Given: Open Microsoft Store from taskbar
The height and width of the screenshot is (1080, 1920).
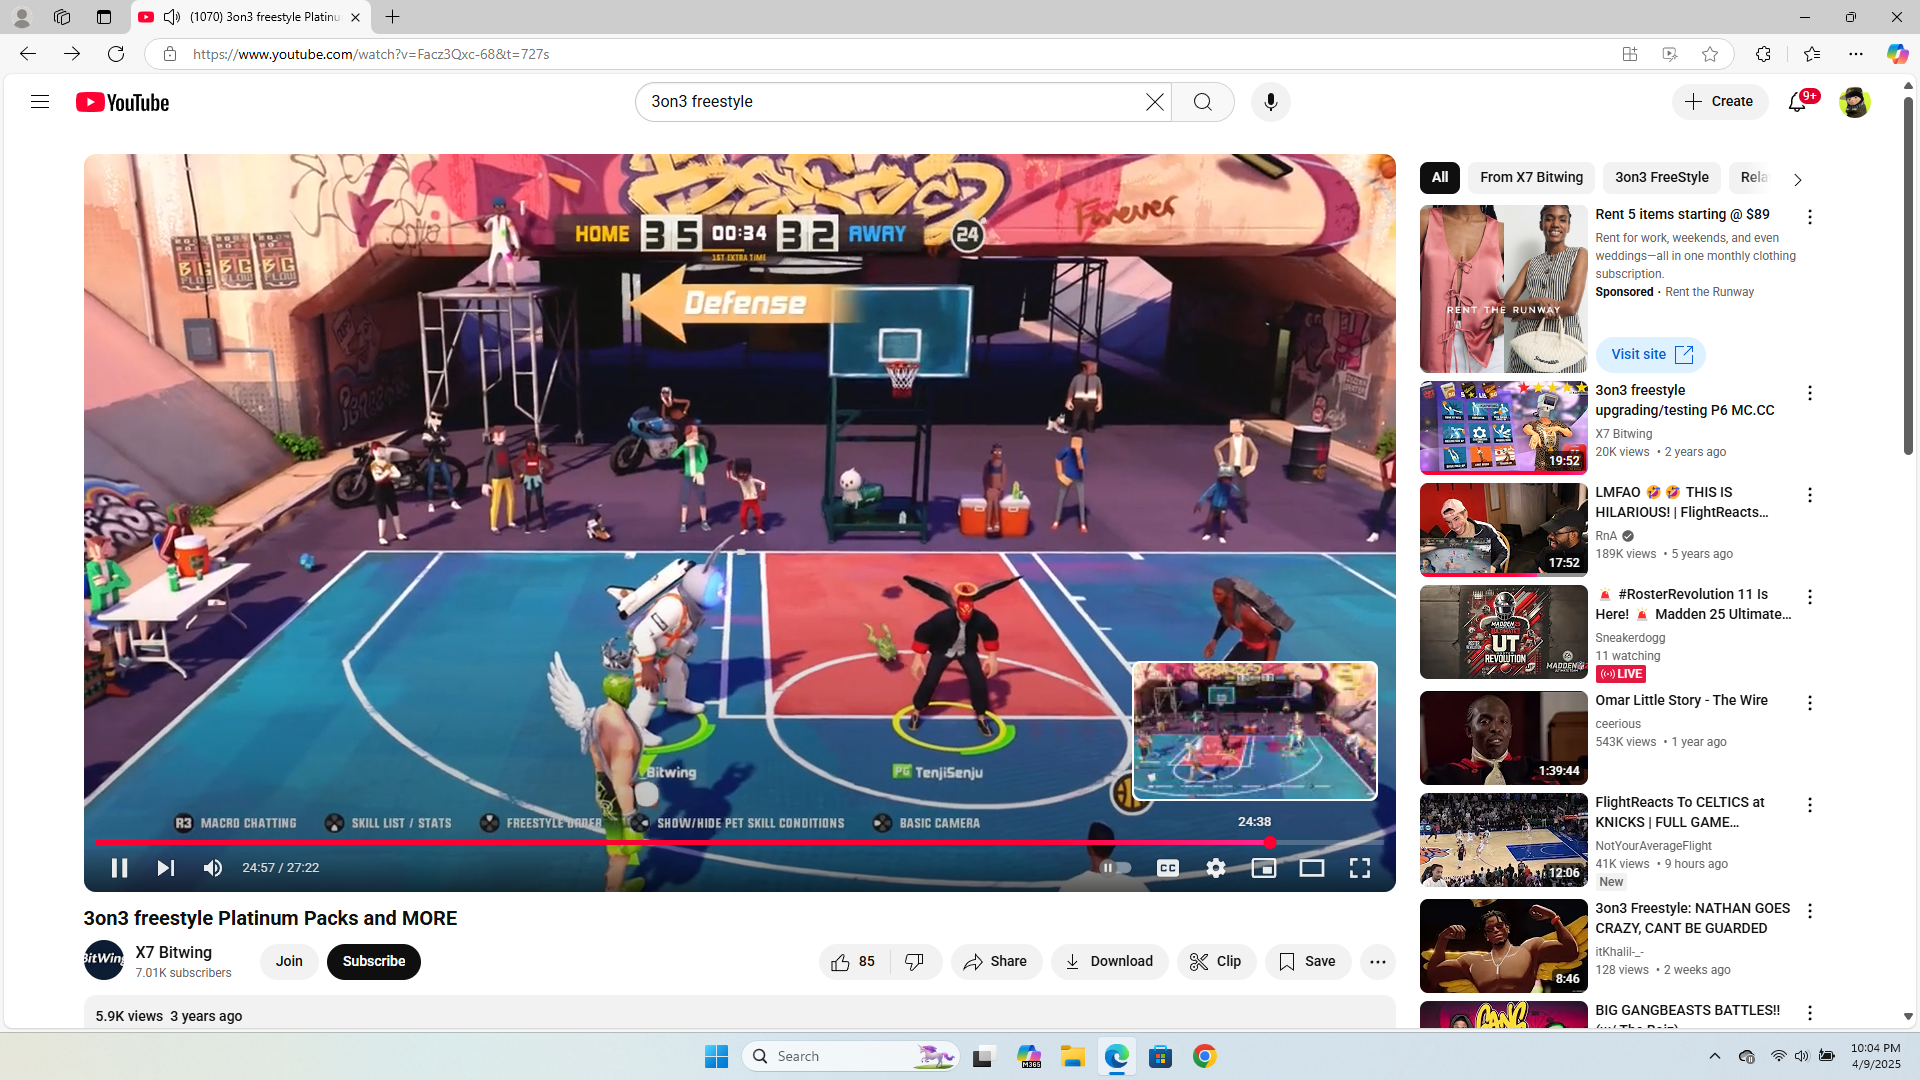Looking at the screenshot, I should point(1160,1056).
